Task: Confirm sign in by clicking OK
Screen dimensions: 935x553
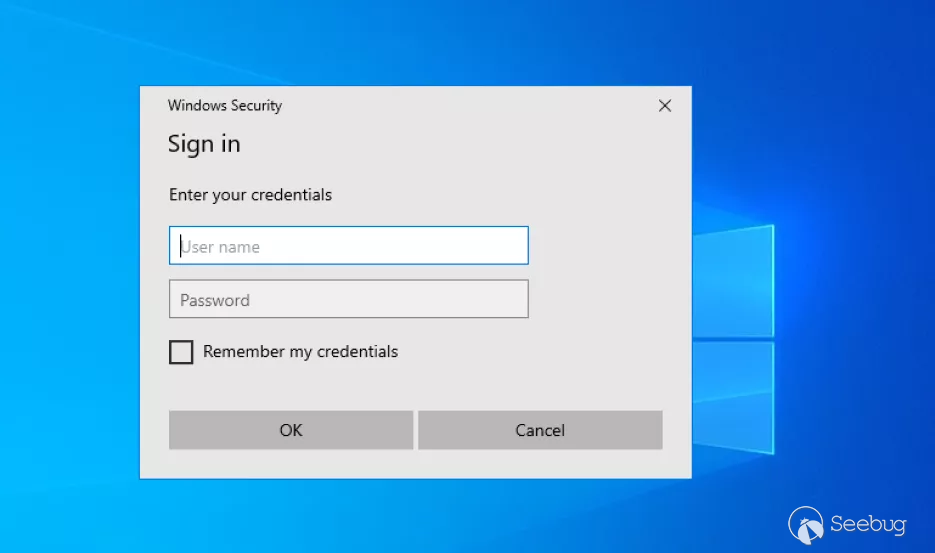Action: click(x=291, y=430)
